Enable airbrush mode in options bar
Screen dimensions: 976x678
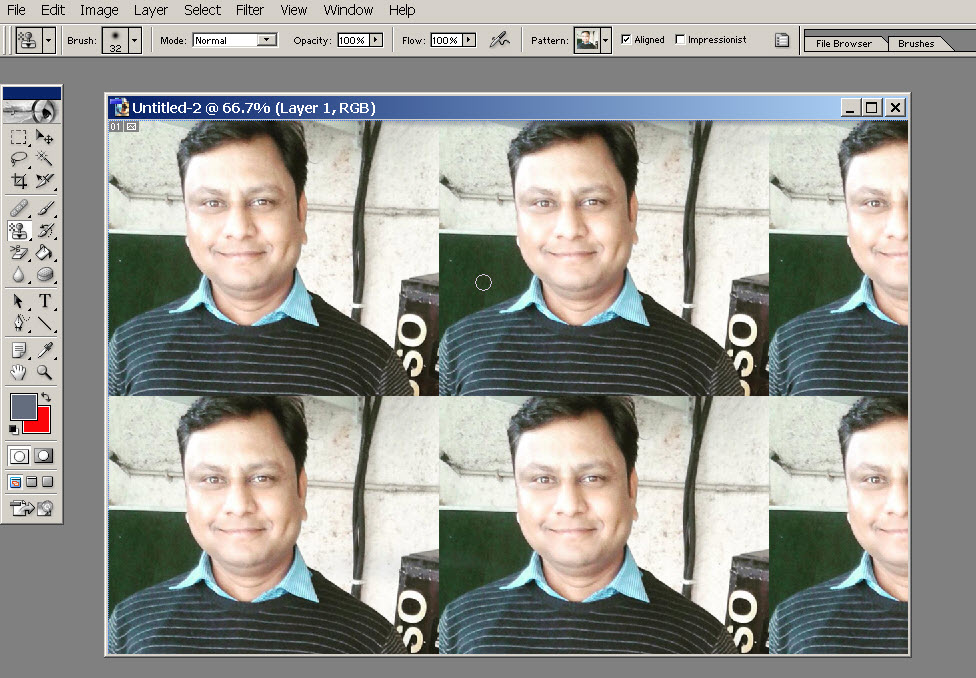tap(500, 39)
